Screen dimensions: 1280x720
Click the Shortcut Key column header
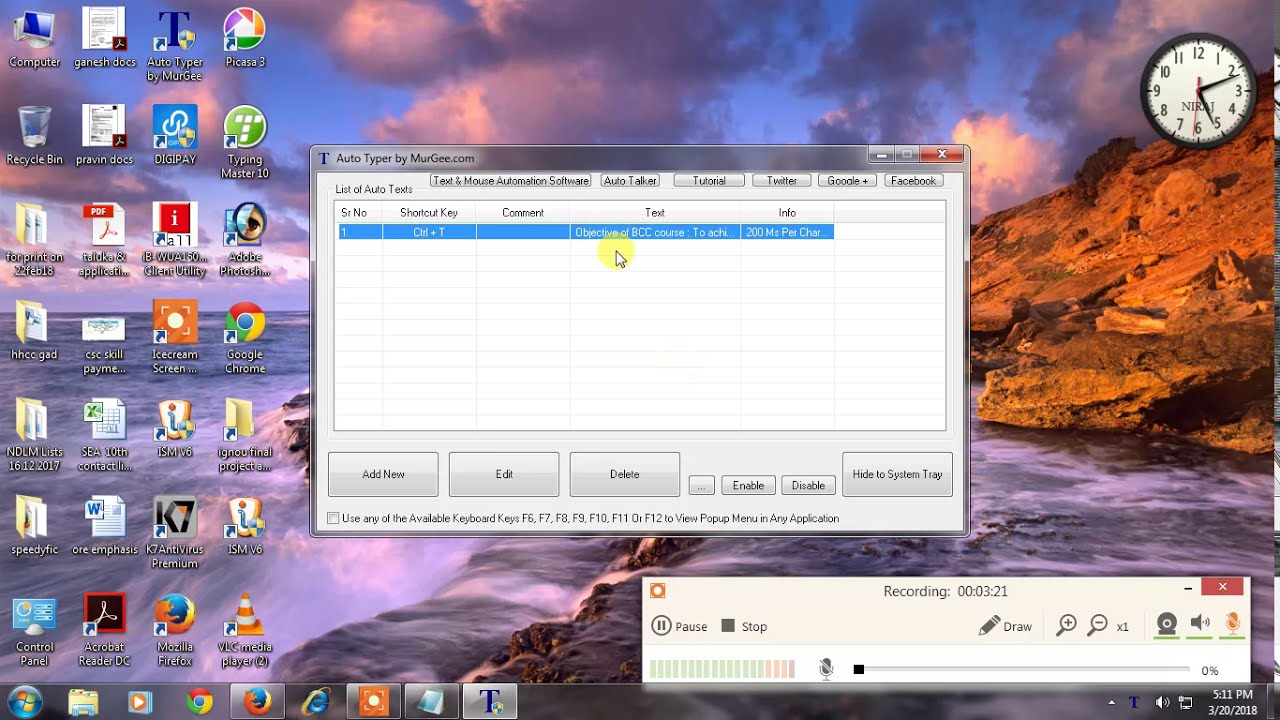coord(429,212)
